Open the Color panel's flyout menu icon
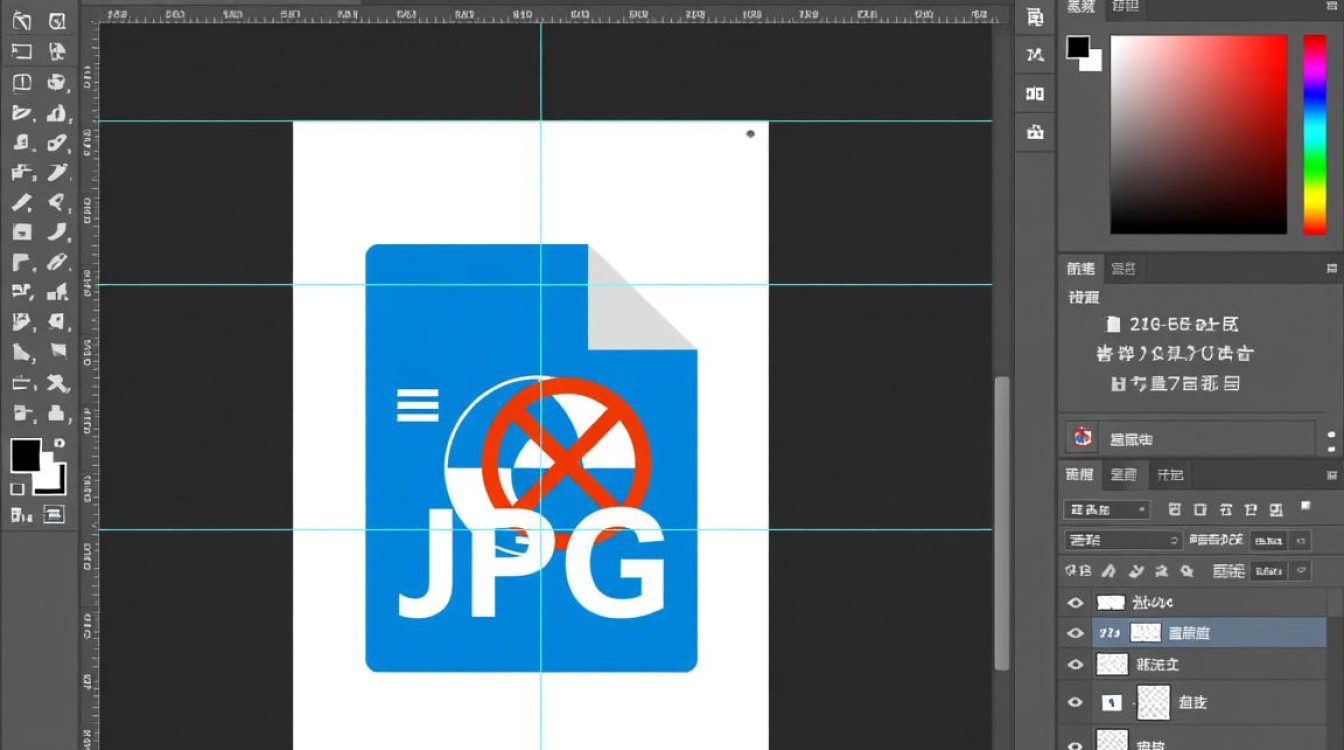Screen dimensions: 1344x750 click(1331, 7)
